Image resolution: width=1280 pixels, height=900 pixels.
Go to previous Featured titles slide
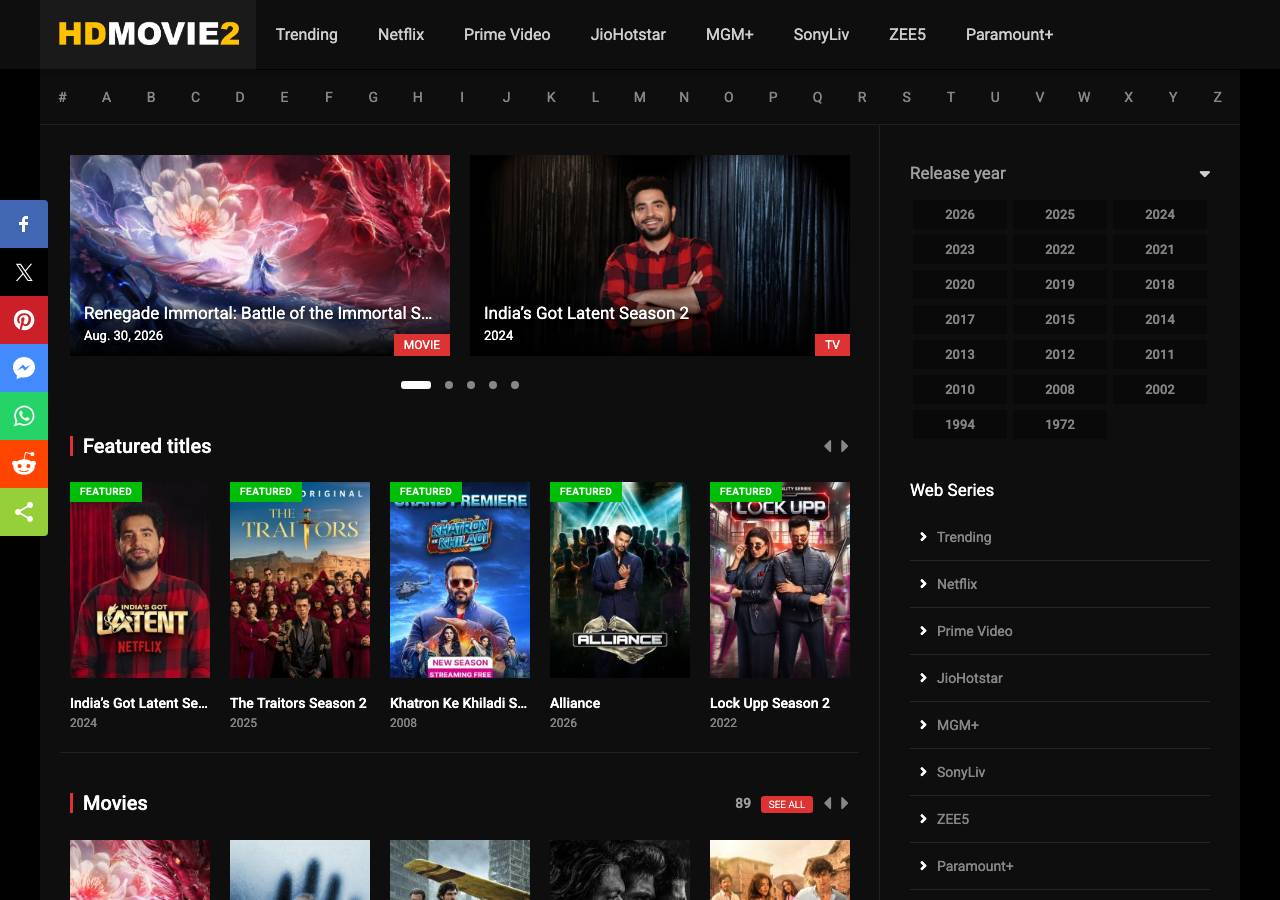827,446
